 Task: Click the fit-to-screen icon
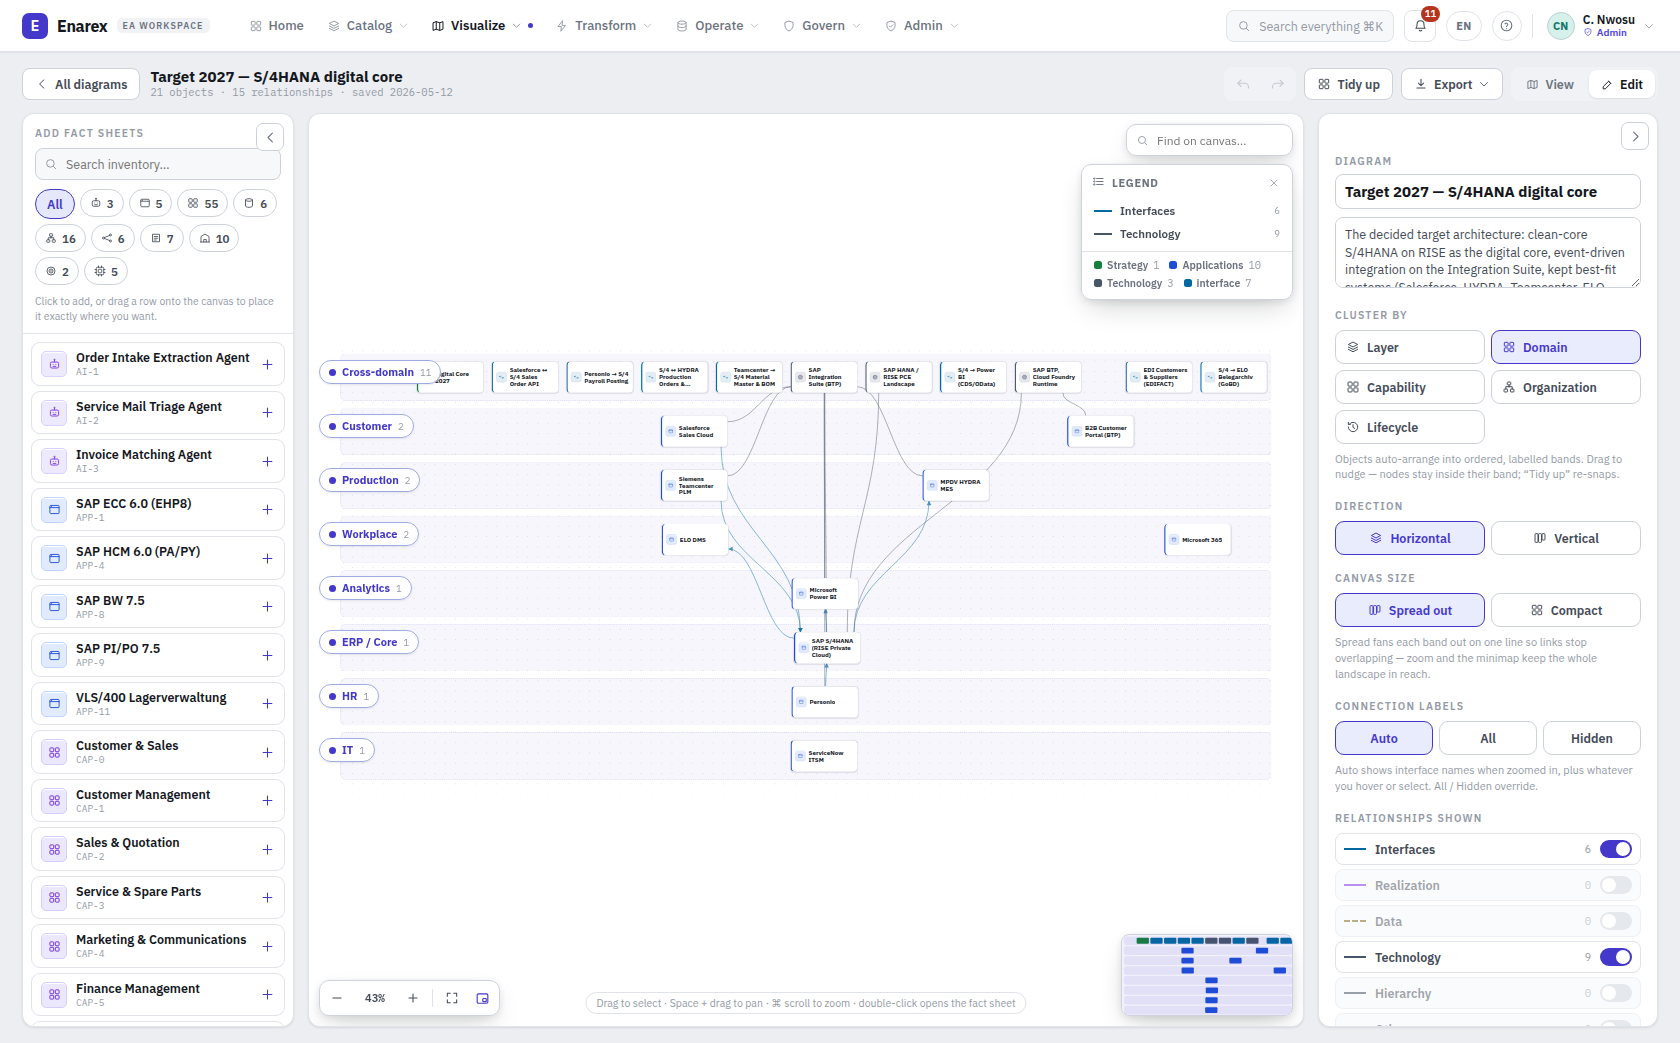pyautogui.click(x=452, y=998)
